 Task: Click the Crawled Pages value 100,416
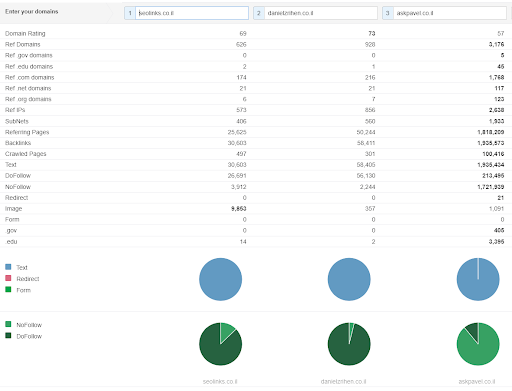point(493,154)
